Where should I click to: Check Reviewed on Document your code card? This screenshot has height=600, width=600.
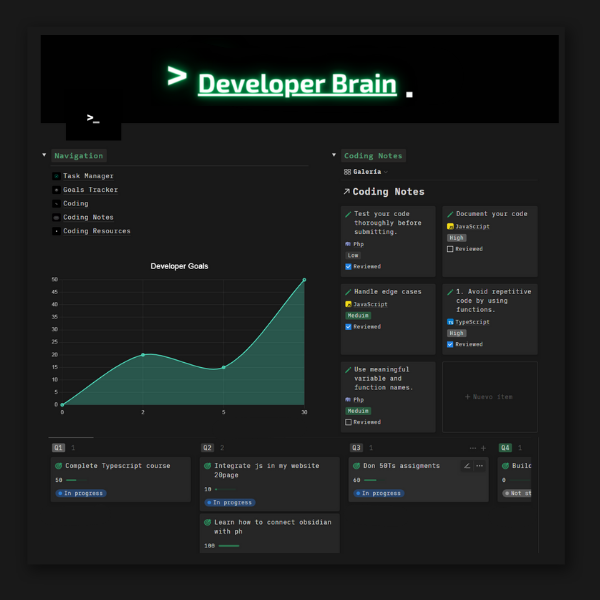click(450, 249)
